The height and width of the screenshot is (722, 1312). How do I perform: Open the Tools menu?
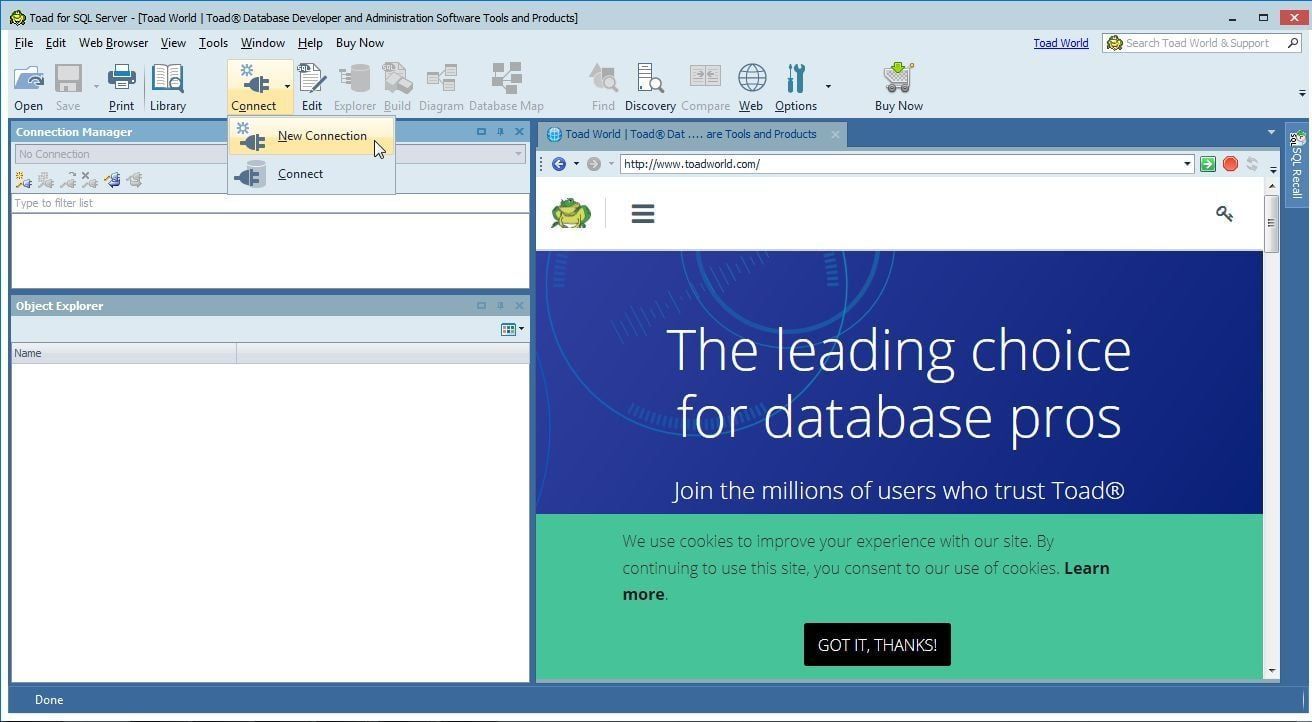213,43
